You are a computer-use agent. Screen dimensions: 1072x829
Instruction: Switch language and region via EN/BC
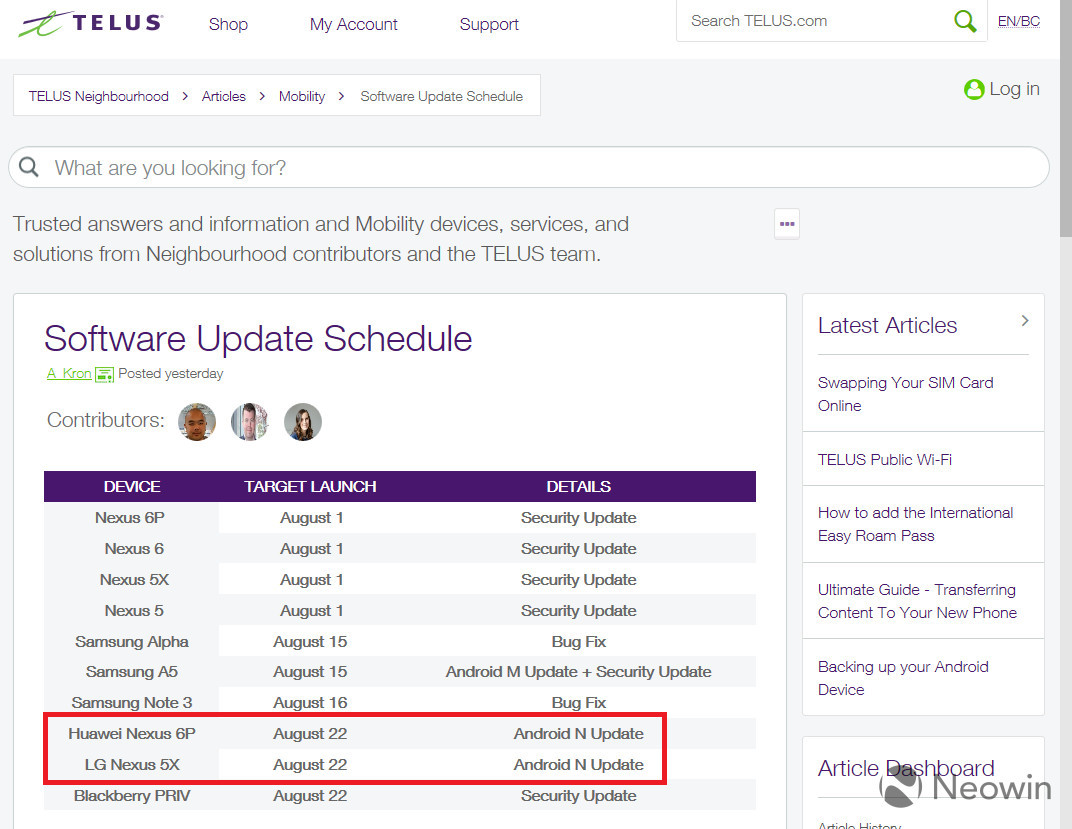1019,21
